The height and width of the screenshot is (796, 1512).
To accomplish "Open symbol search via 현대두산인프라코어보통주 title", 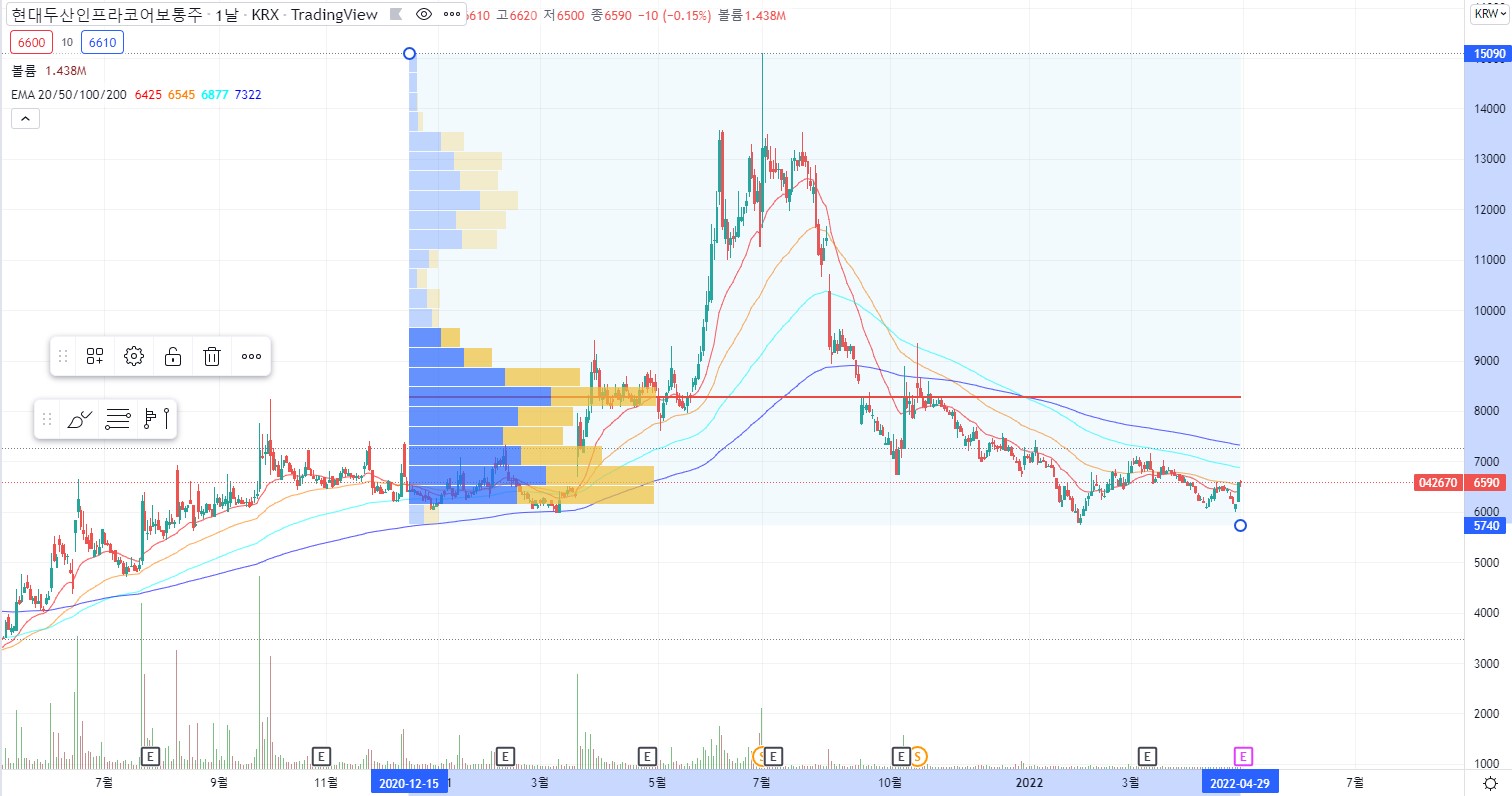I will 107,15.
